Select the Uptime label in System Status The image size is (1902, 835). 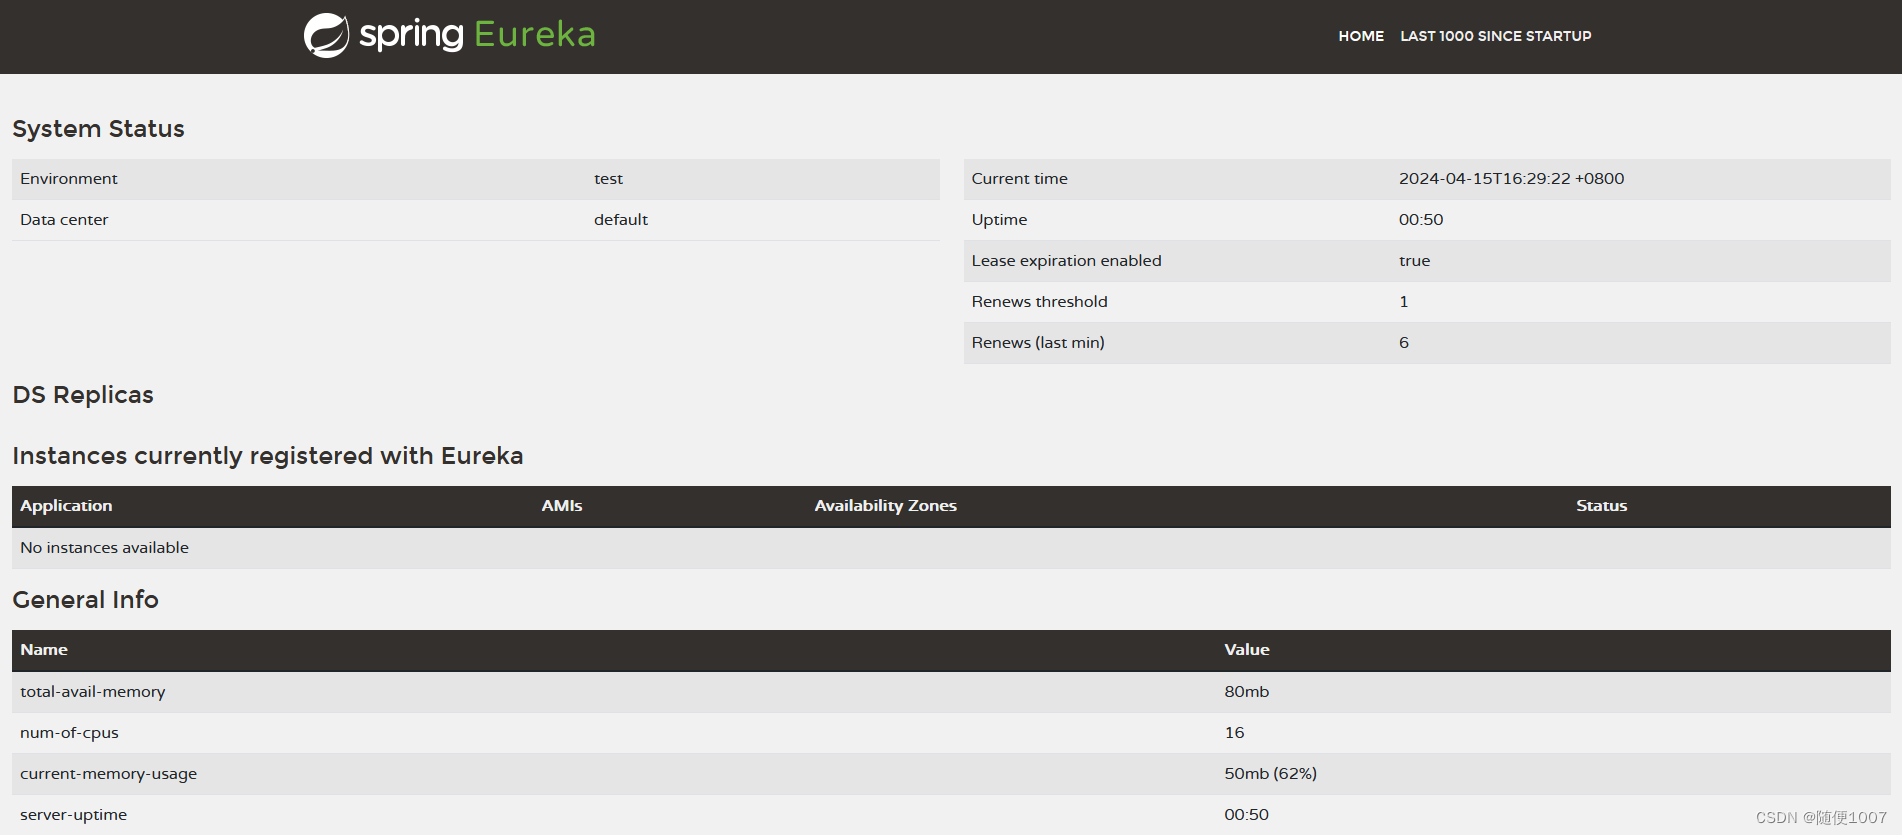(x=999, y=220)
